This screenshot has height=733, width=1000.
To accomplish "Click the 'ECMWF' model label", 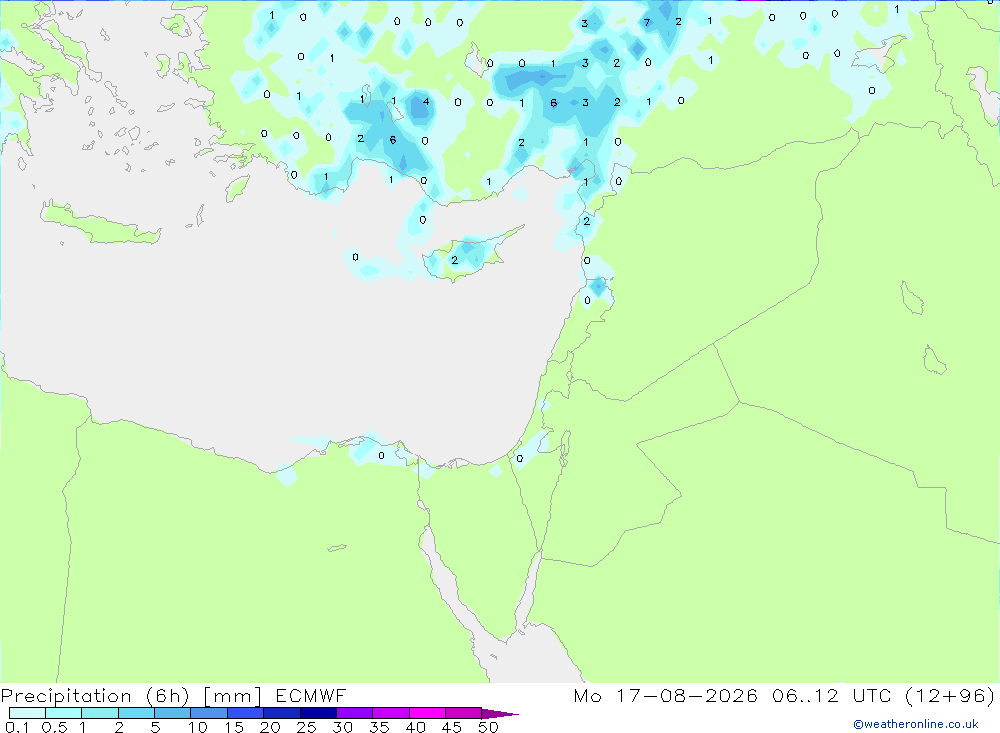I will (311, 696).
